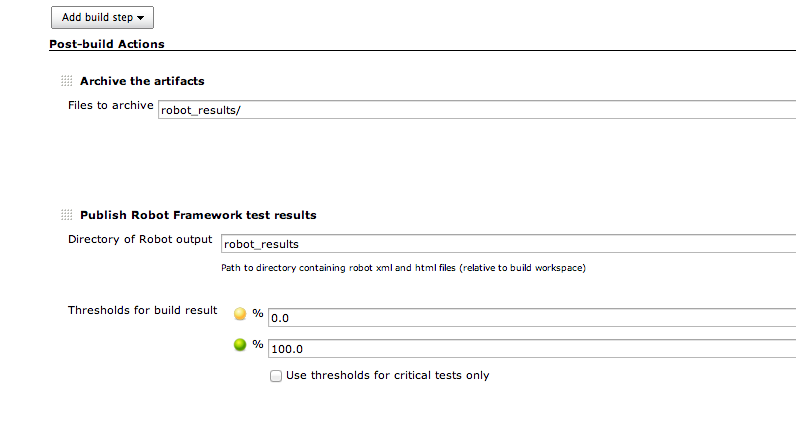Click the Thresholds for build result label
The width and height of the screenshot is (796, 426).
pos(142,310)
